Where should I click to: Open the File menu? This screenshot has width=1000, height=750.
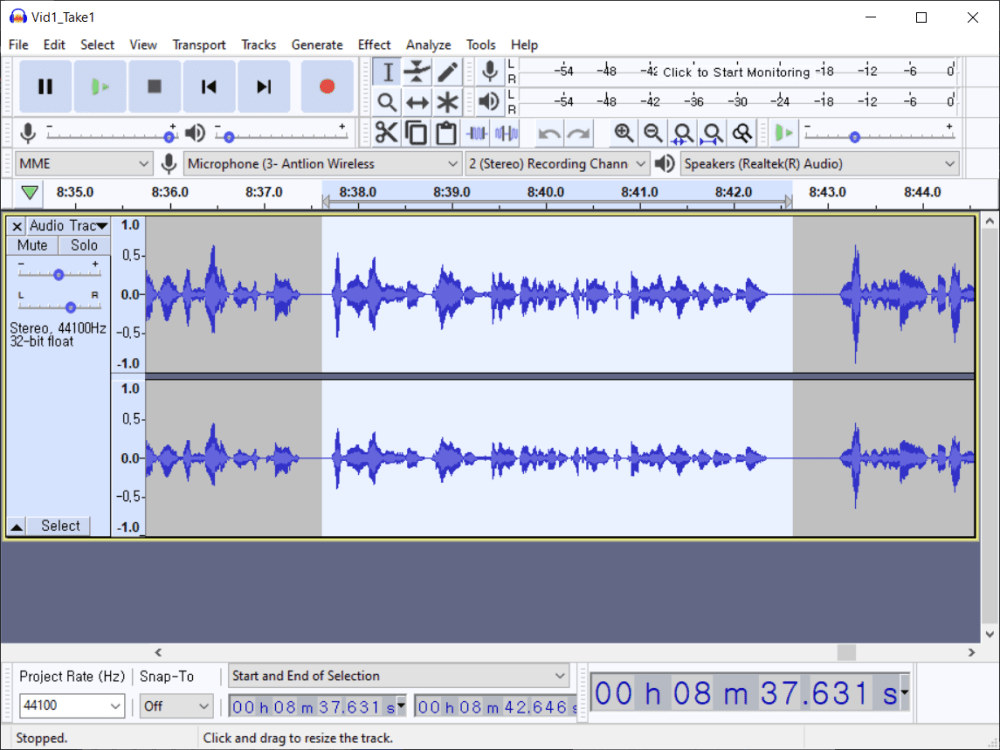[18, 45]
